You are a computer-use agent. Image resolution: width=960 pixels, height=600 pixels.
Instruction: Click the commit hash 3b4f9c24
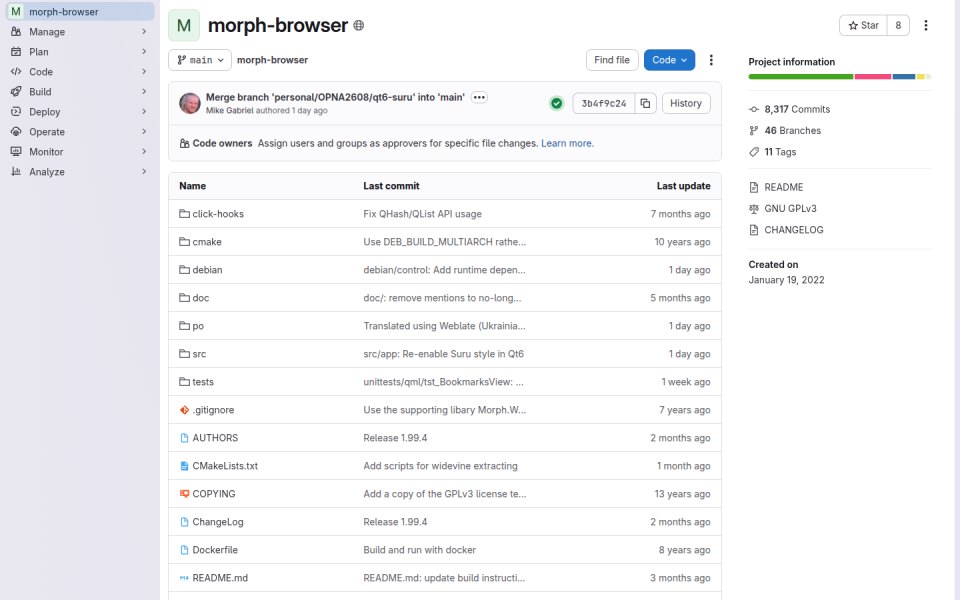[x=604, y=103]
